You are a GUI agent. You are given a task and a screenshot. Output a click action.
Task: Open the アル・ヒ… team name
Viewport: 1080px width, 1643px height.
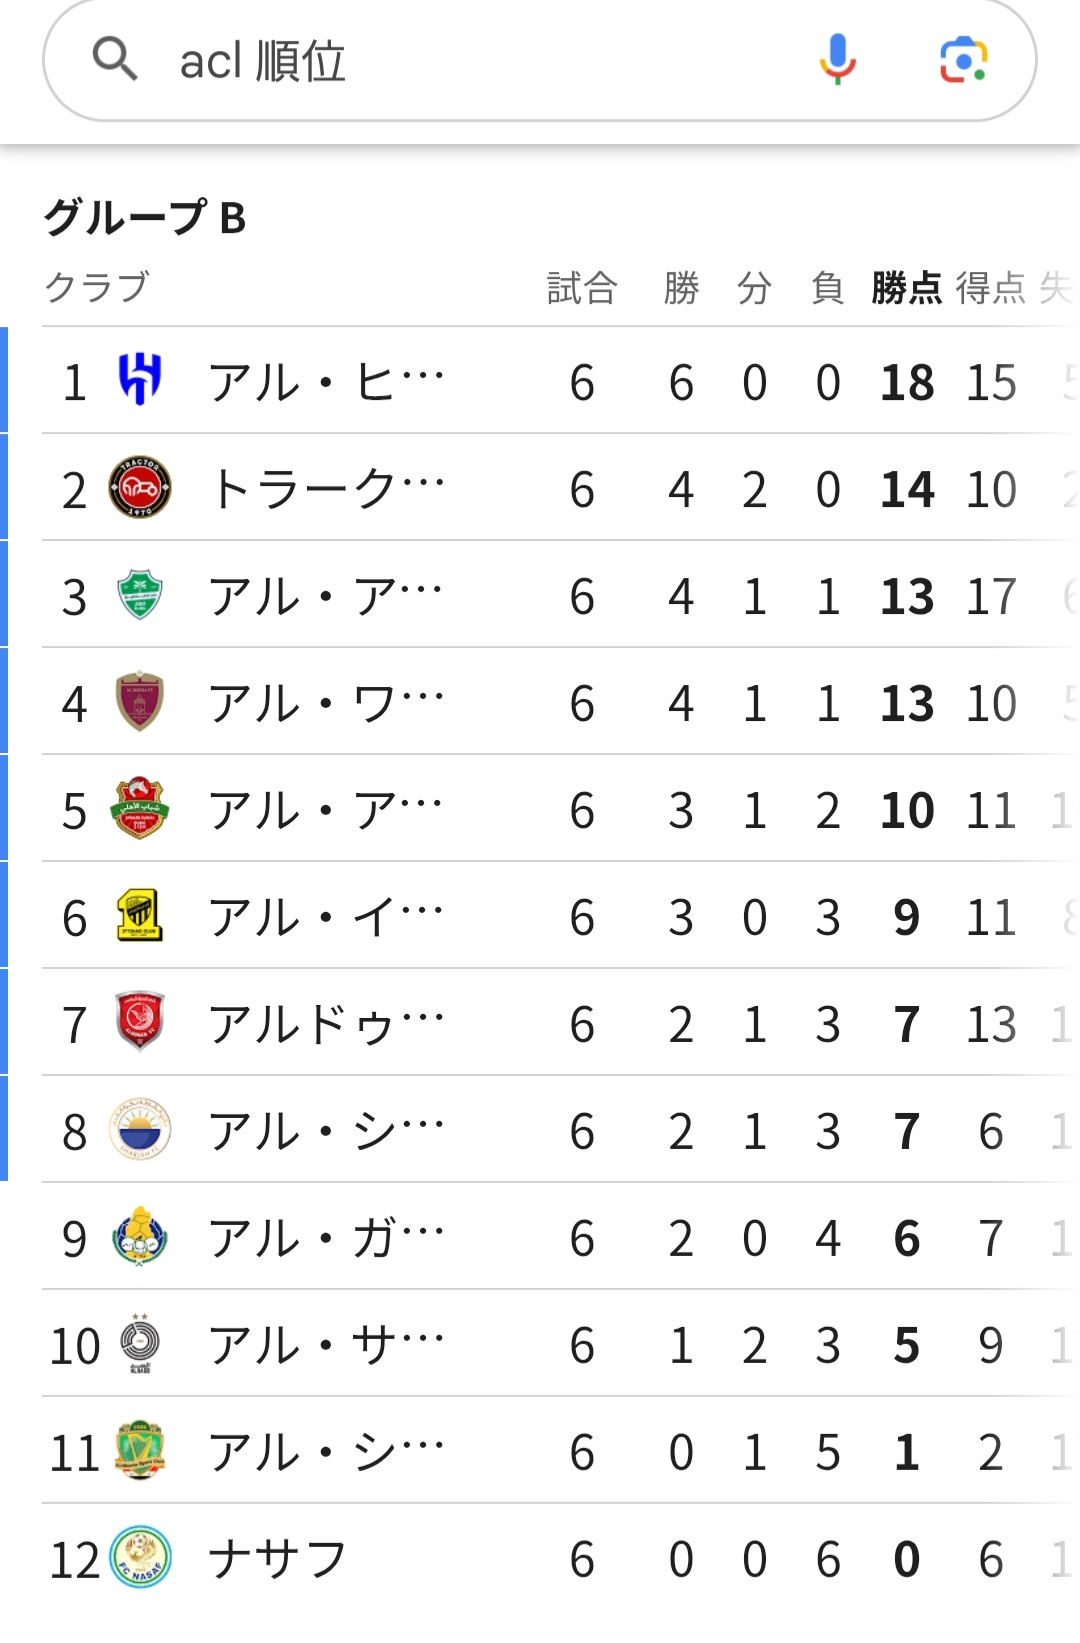(326, 382)
